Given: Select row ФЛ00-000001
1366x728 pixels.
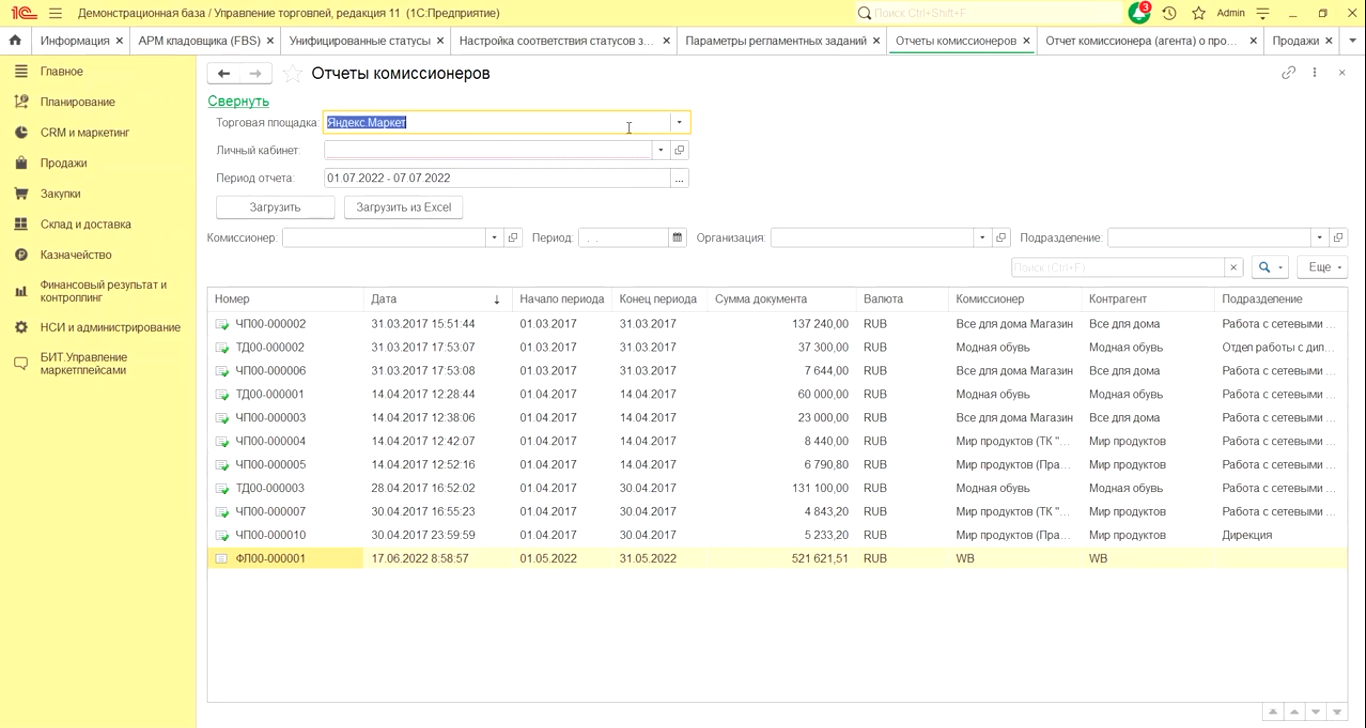Looking at the screenshot, I should [777, 558].
